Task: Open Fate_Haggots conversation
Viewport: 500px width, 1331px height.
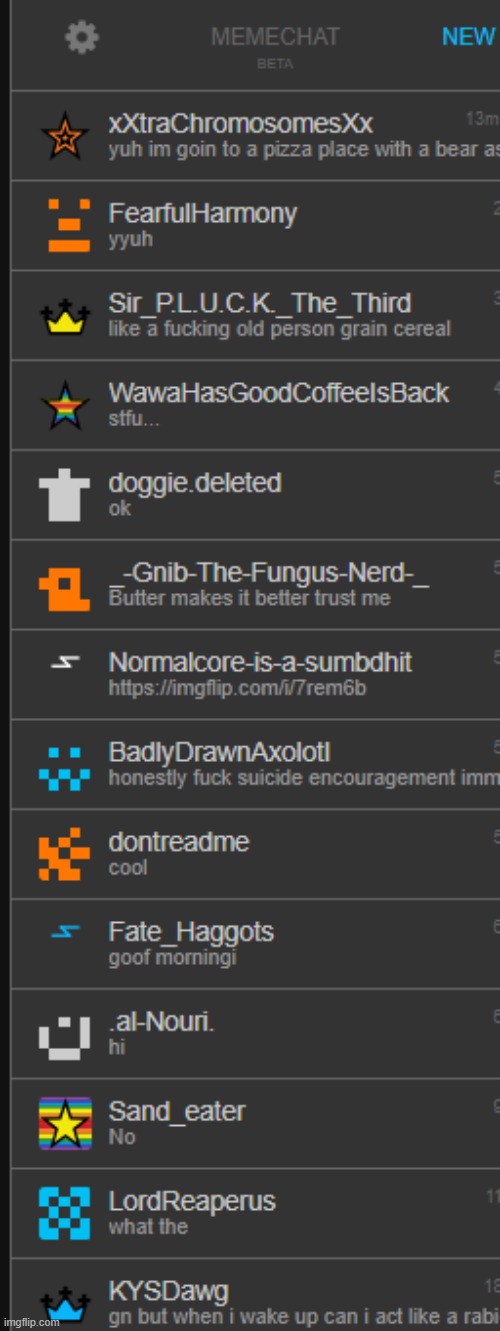Action: (255, 944)
